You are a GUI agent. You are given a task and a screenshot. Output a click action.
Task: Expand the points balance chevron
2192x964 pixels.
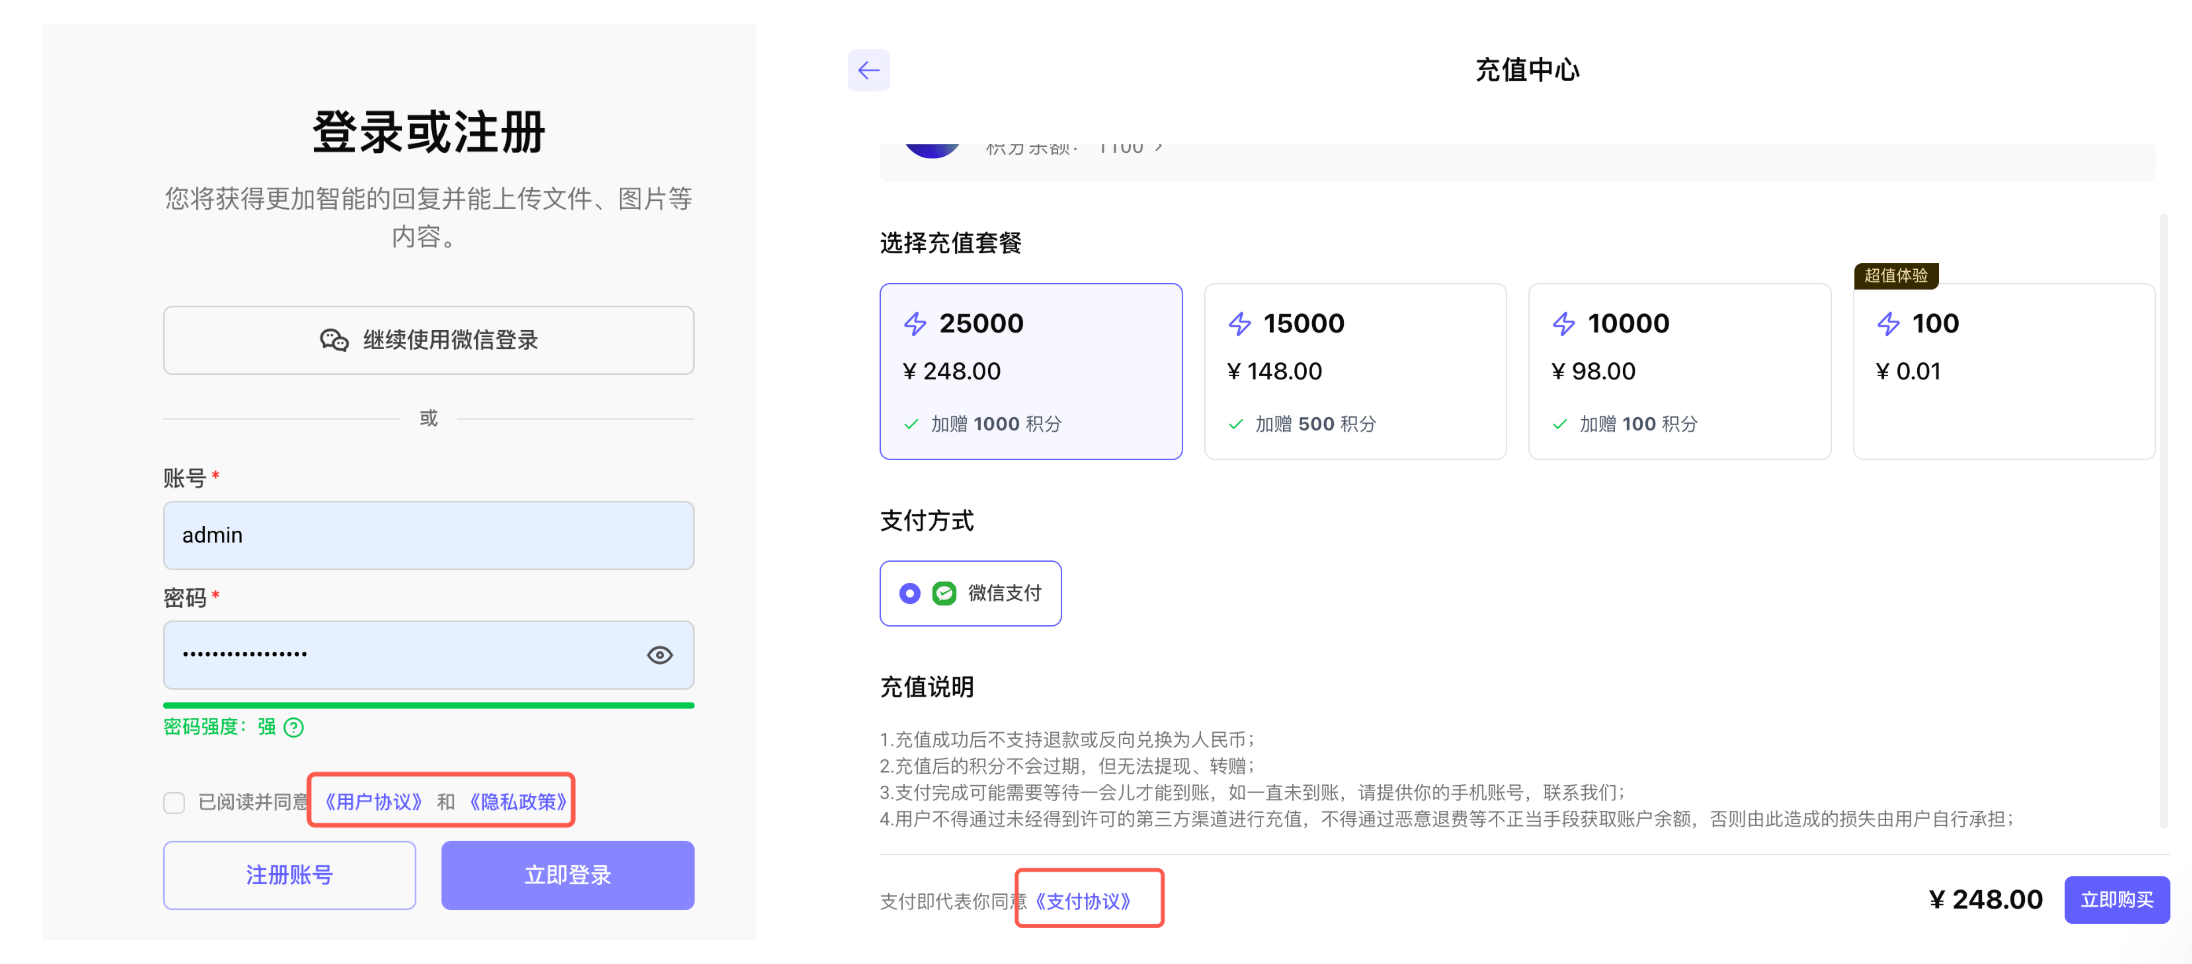[1159, 147]
